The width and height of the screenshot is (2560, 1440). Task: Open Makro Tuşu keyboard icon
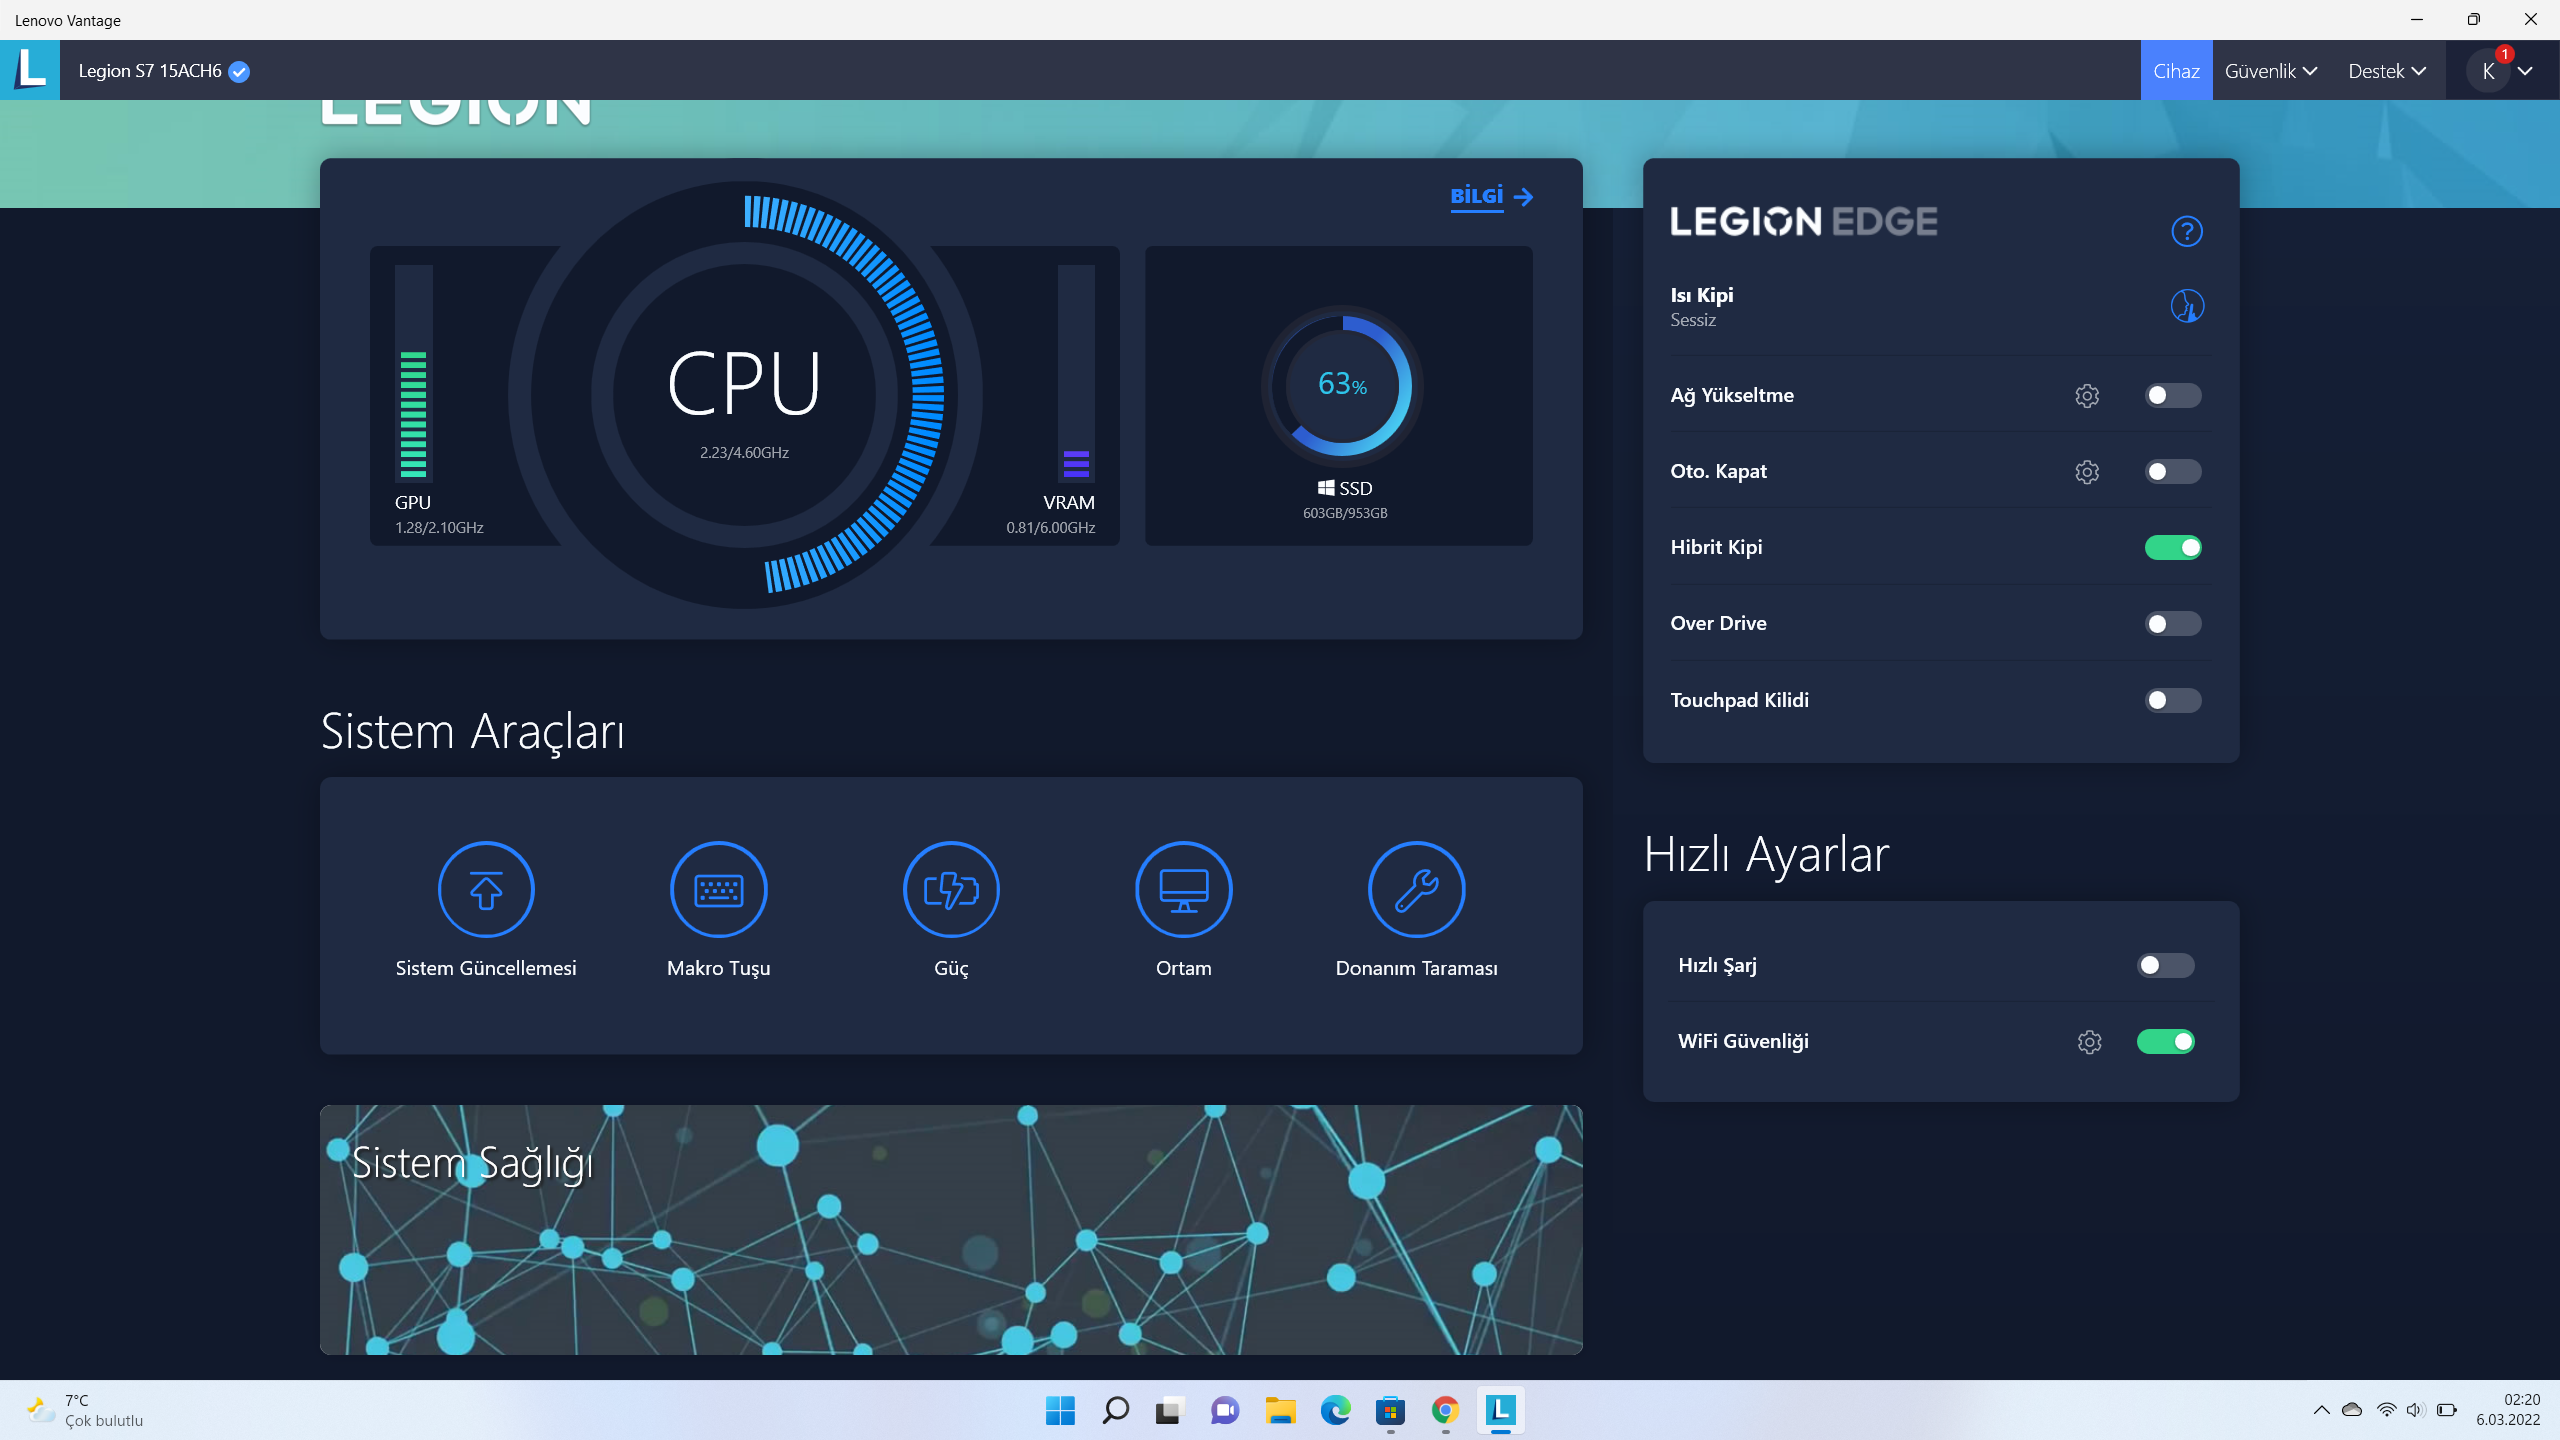coord(718,889)
